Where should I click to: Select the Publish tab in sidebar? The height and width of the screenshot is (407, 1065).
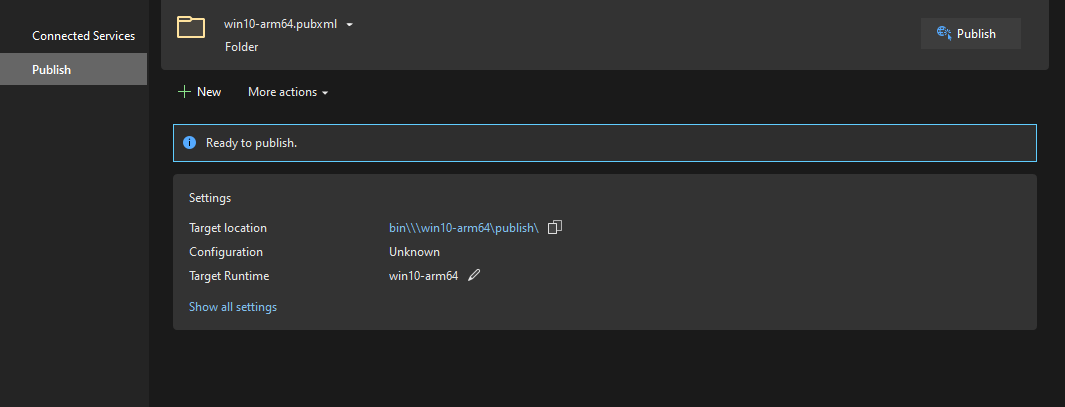click(x=52, y=70)
